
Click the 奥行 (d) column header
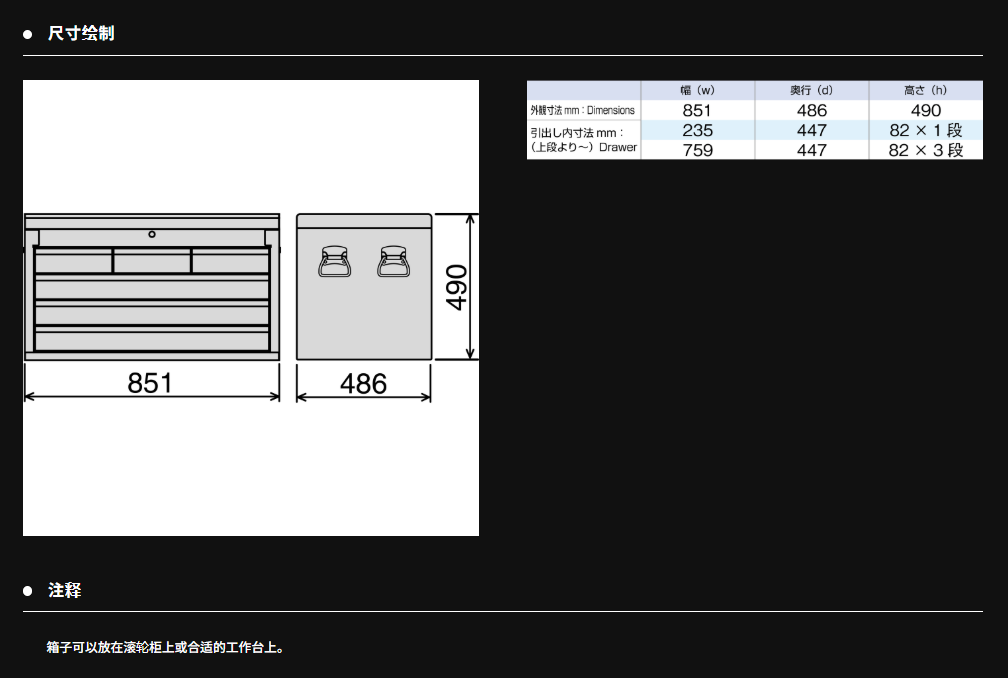(x=811, y=90)
